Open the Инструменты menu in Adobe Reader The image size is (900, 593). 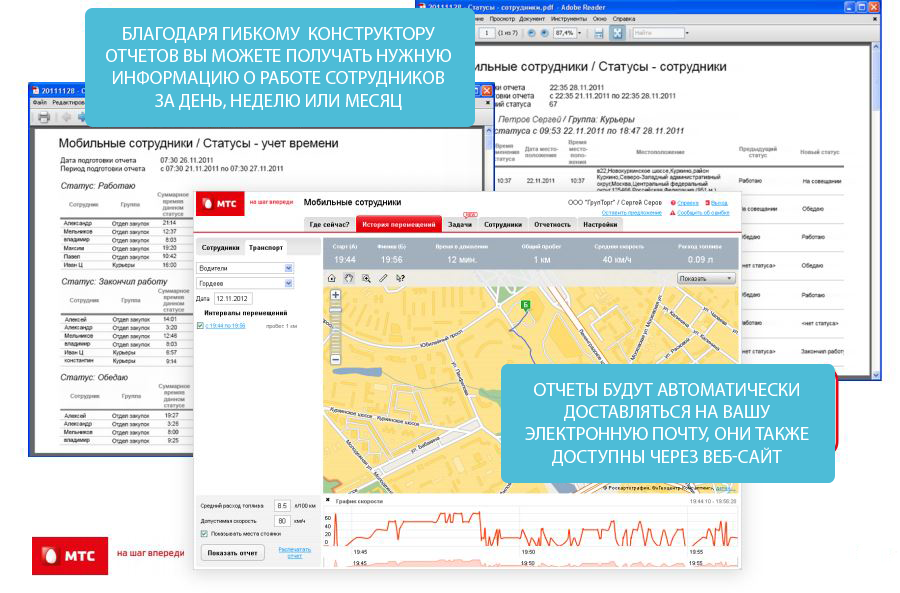[x=569, y=19]
